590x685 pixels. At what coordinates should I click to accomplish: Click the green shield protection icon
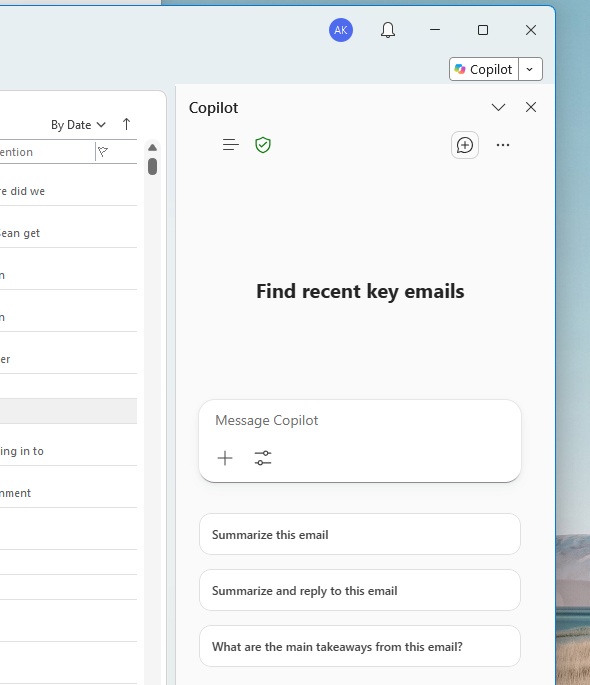[x=263, y=145]
